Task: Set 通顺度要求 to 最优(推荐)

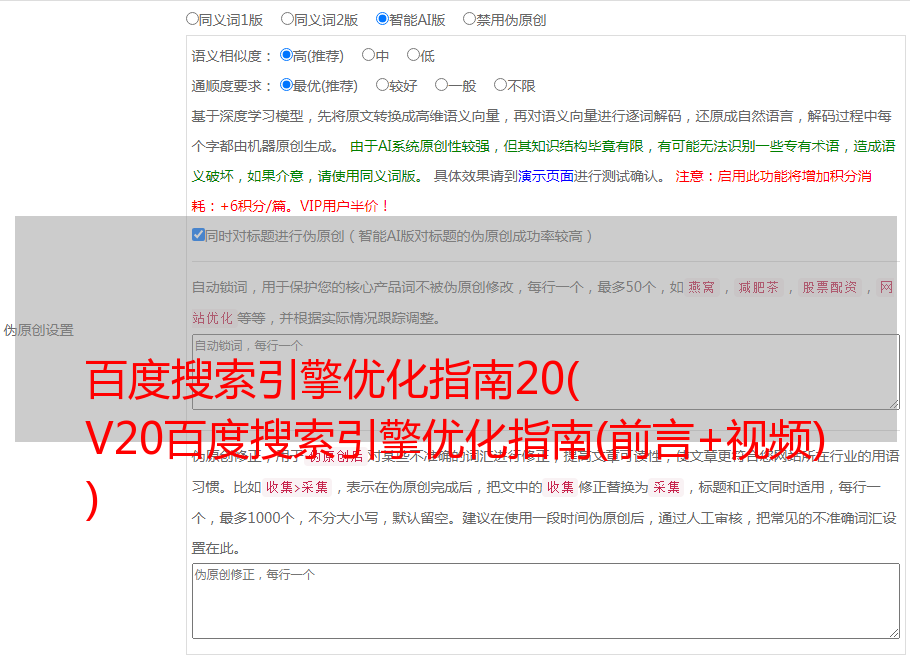Action: 286,85
